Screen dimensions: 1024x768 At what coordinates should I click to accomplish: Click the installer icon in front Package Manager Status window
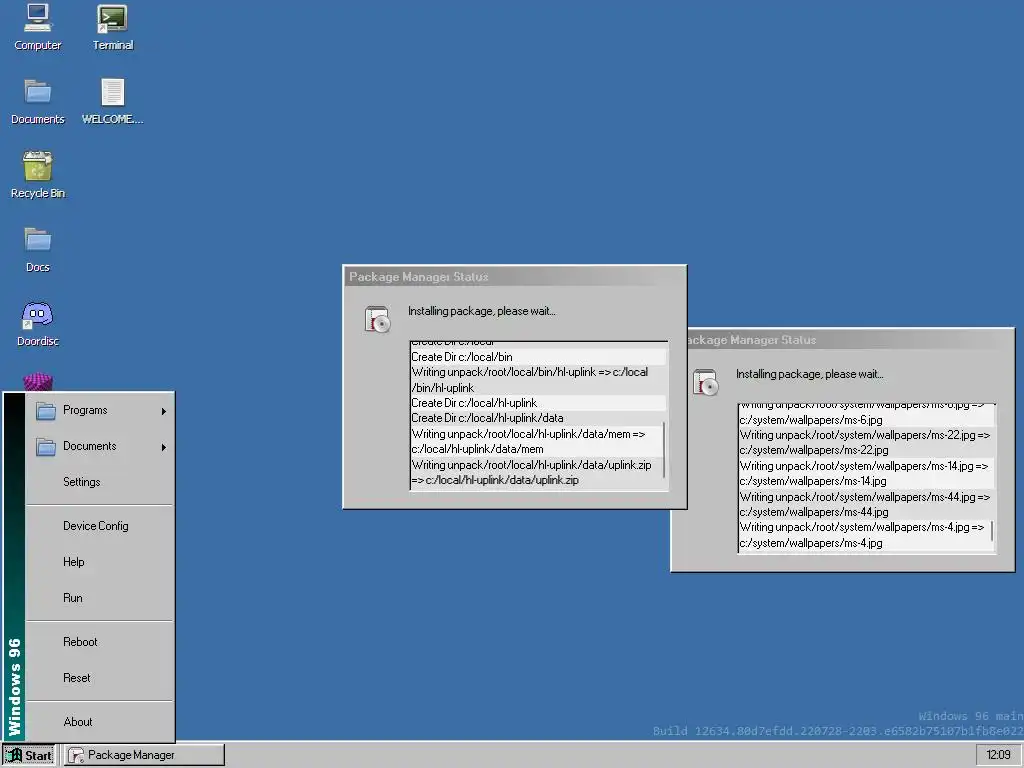click(x=377, y=319)
